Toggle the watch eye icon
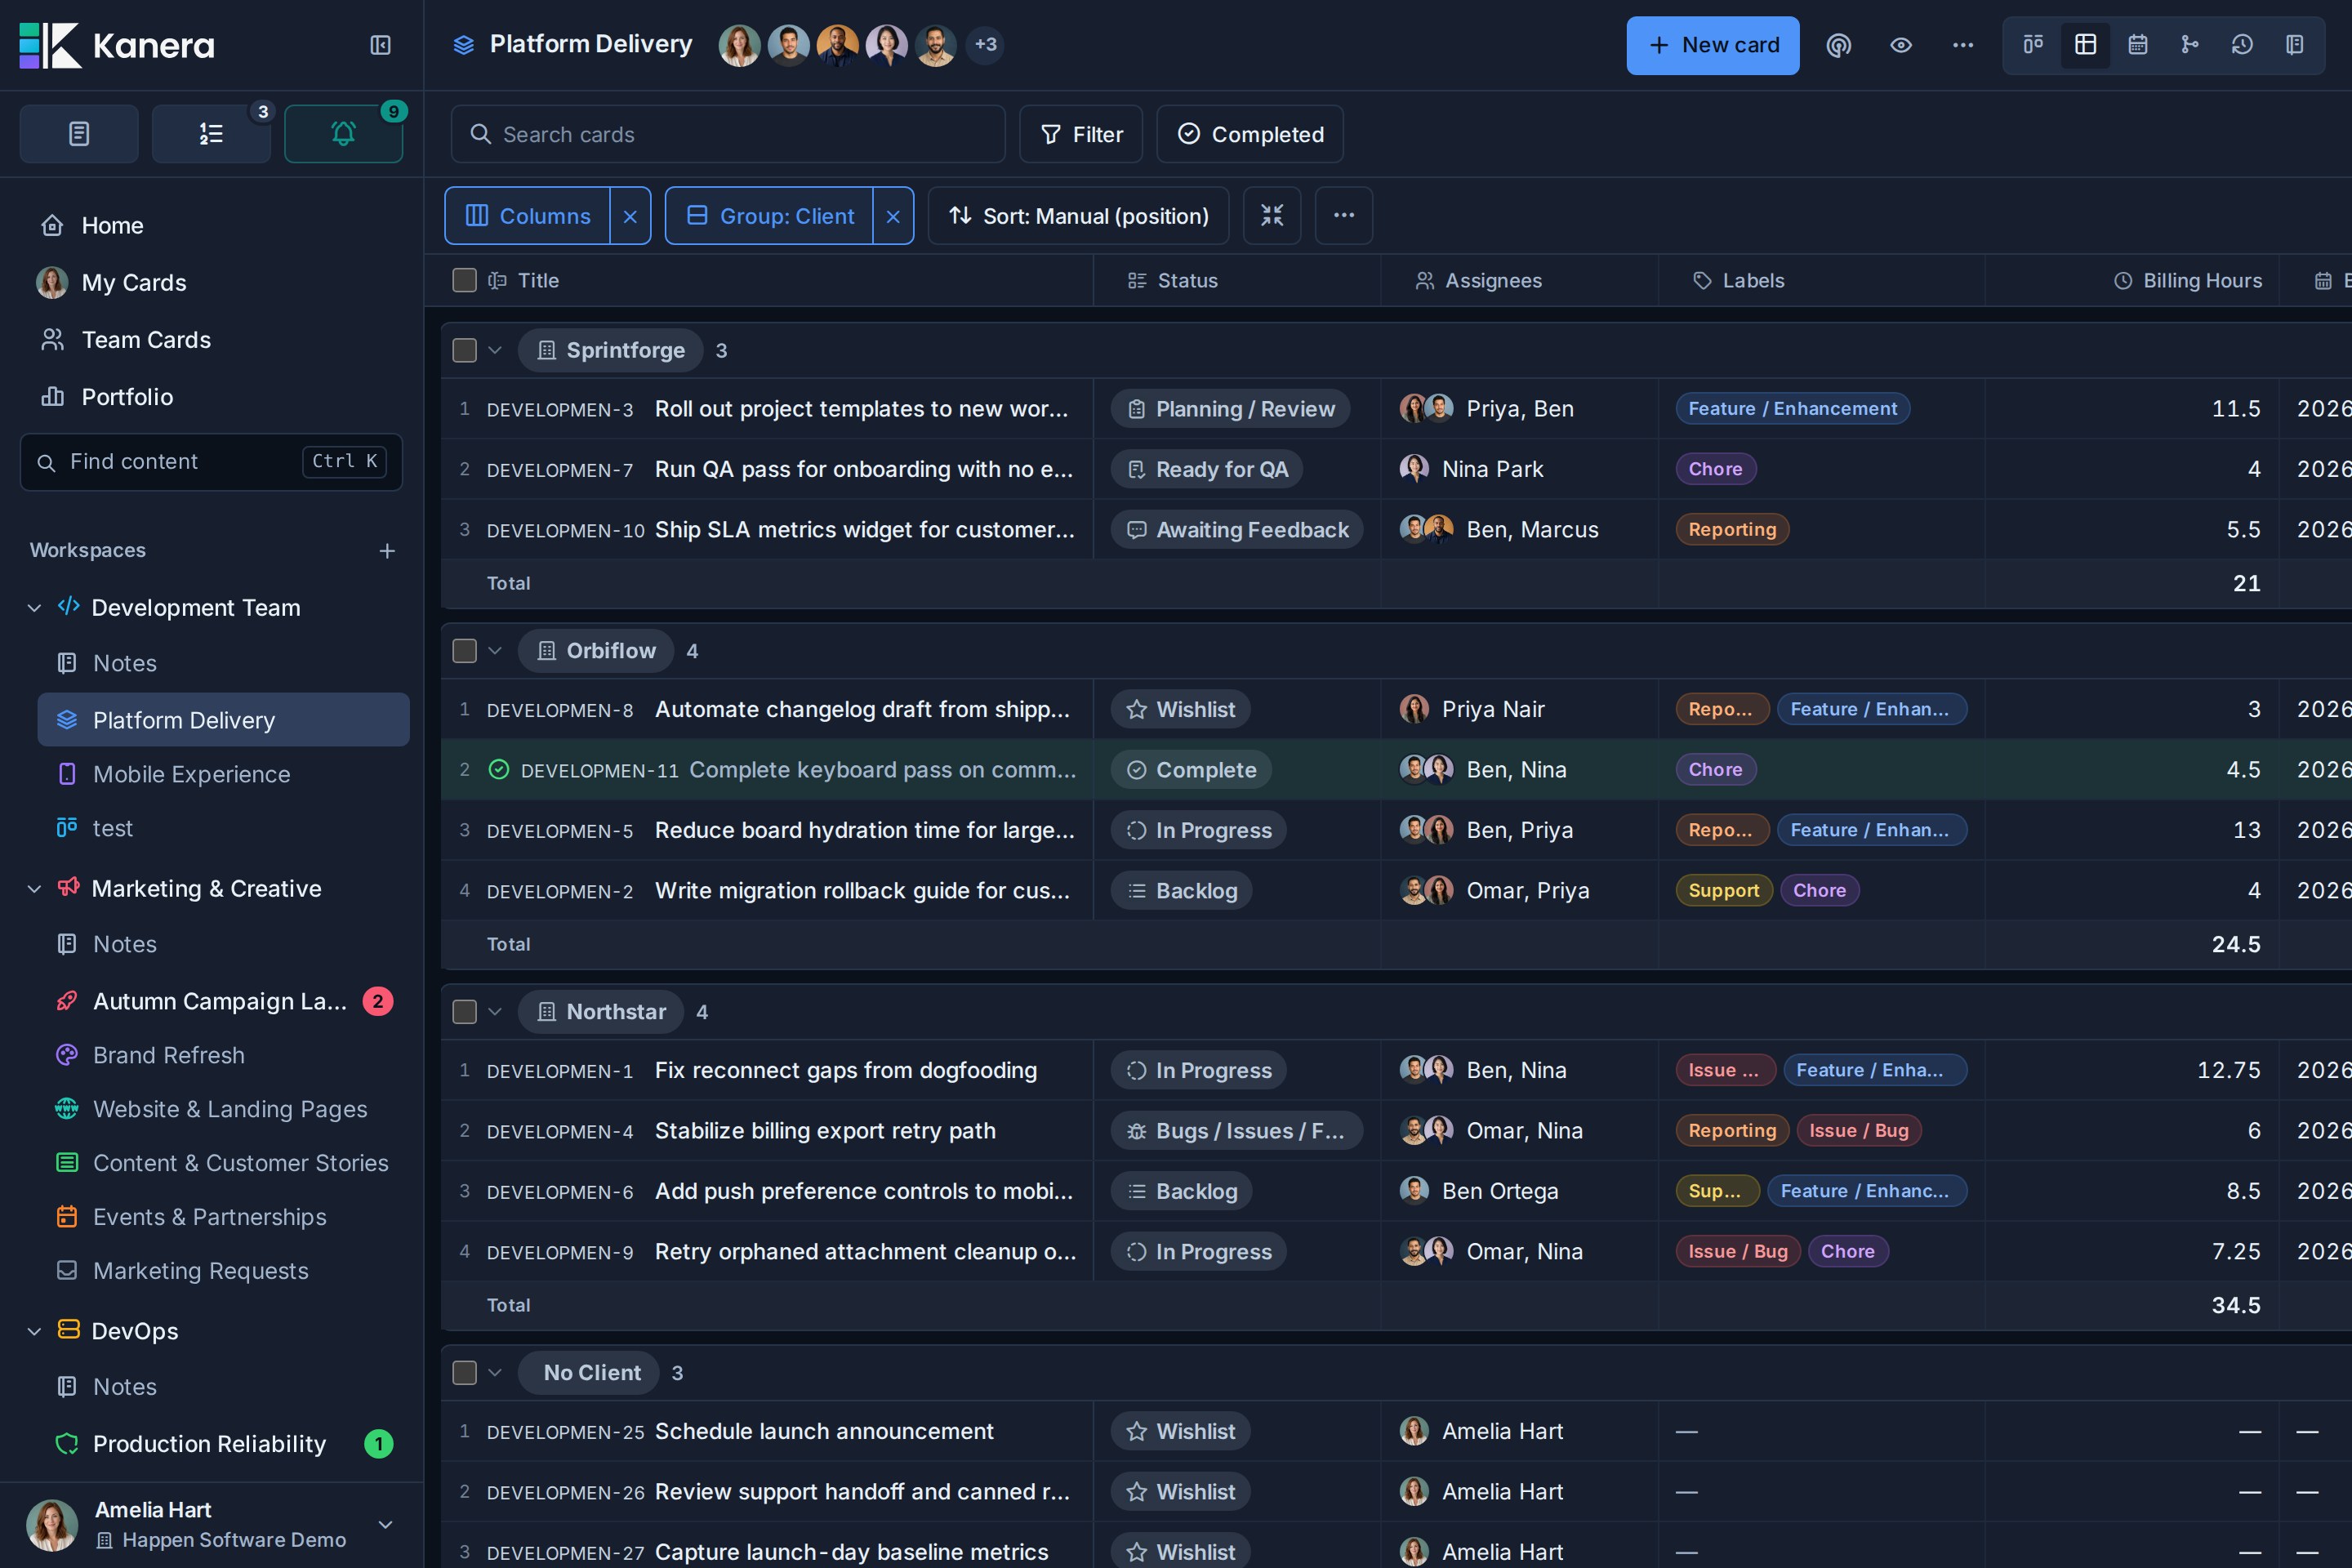 click(1901, 45)
